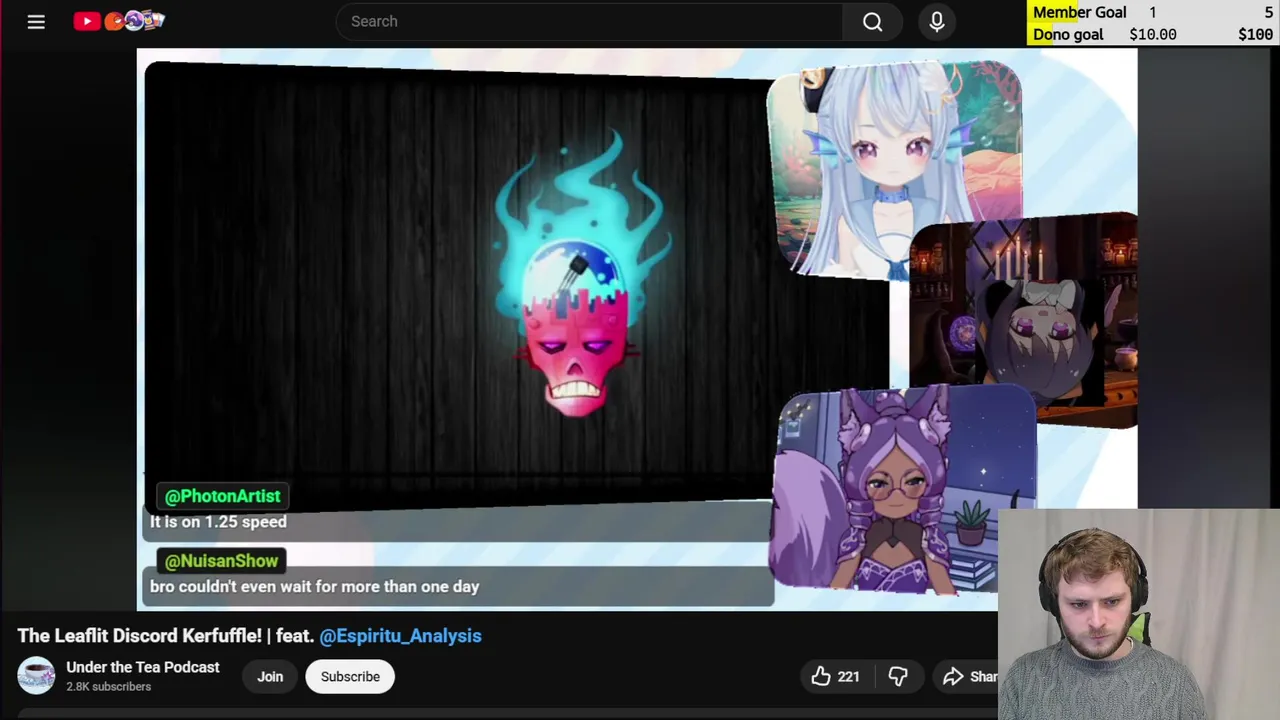Click the 221 likes count
The width and height of the screenshot is (1280, 720).
(849, 677)
